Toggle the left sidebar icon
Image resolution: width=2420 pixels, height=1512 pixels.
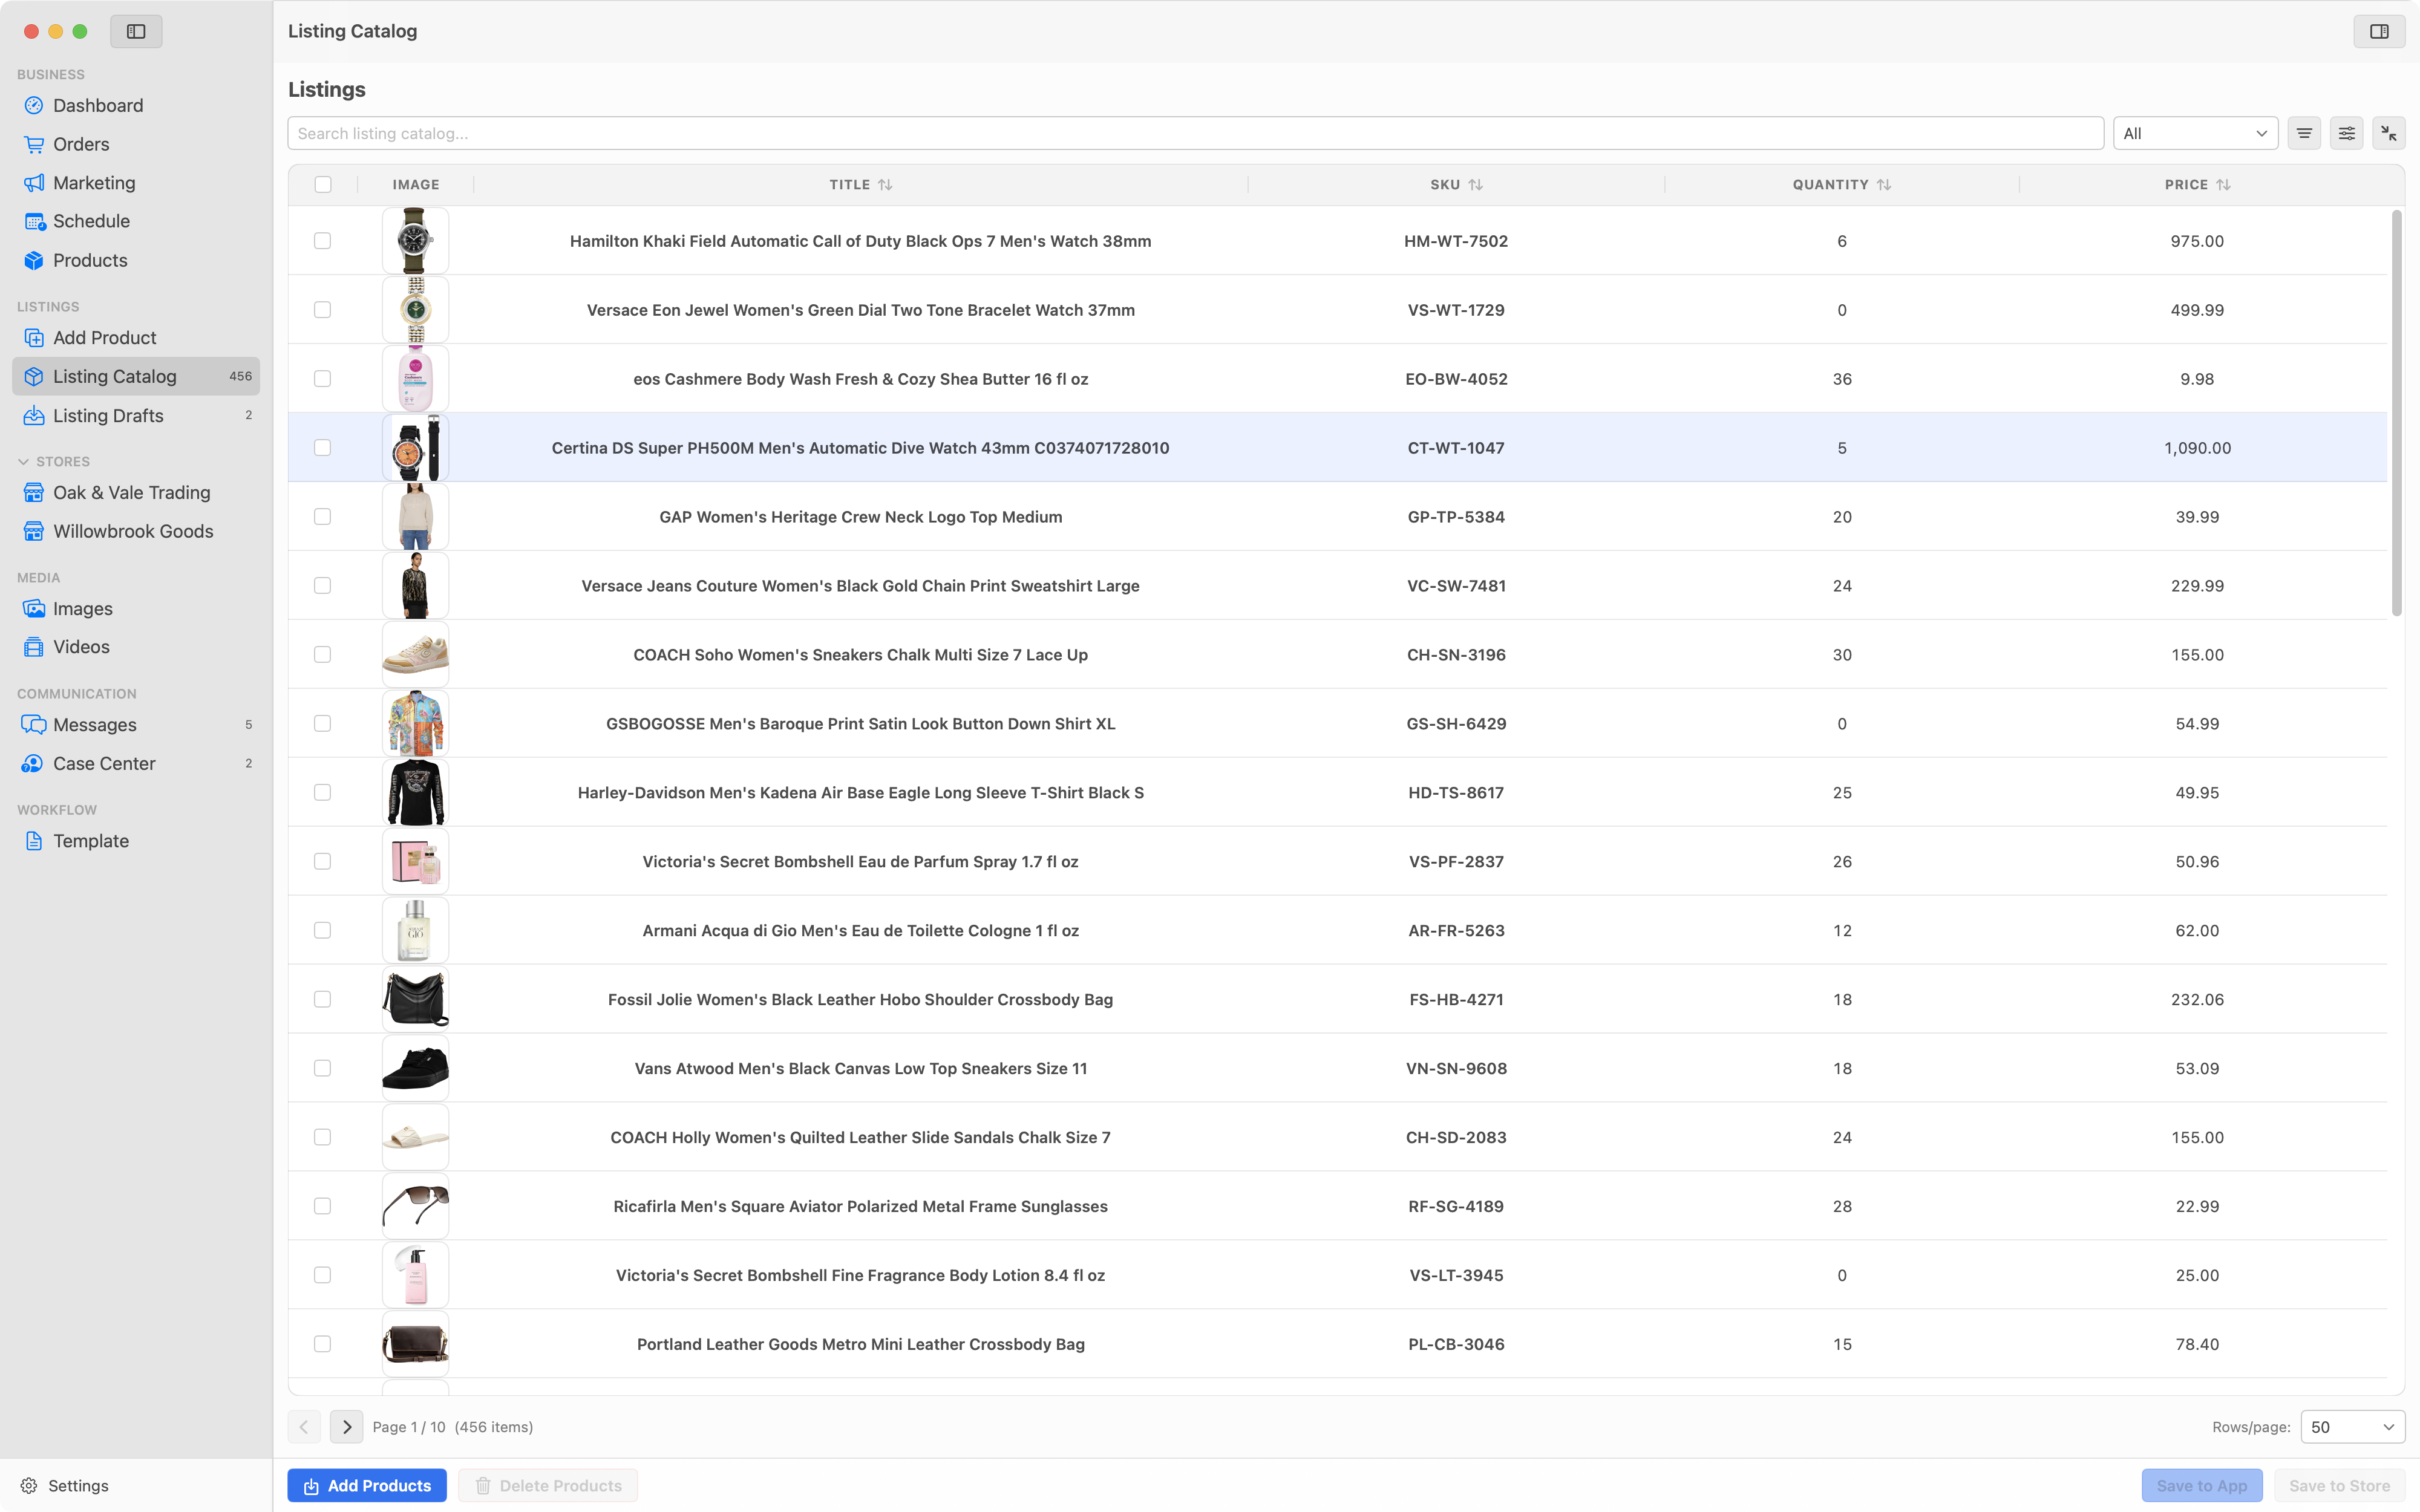(x=136, y=31)
